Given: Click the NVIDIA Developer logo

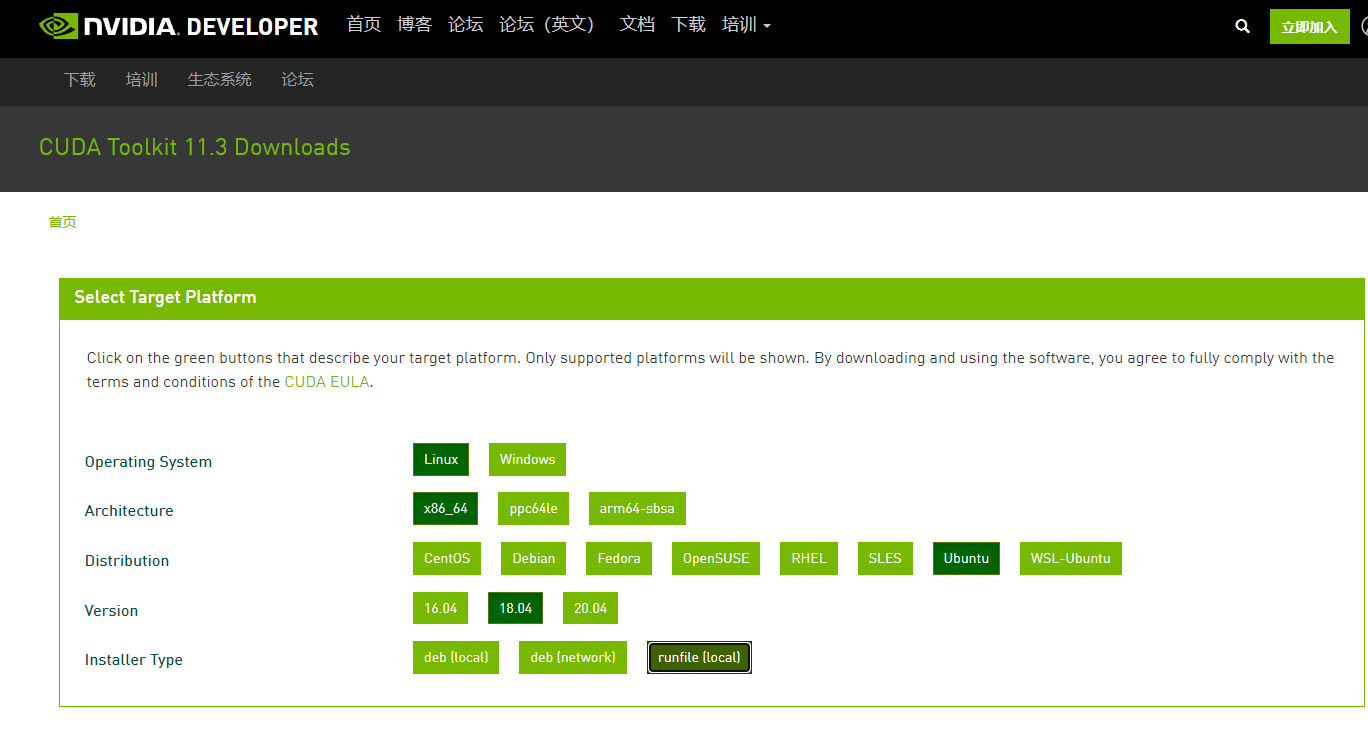Looking at the screenshot, I should coord(179,26).
